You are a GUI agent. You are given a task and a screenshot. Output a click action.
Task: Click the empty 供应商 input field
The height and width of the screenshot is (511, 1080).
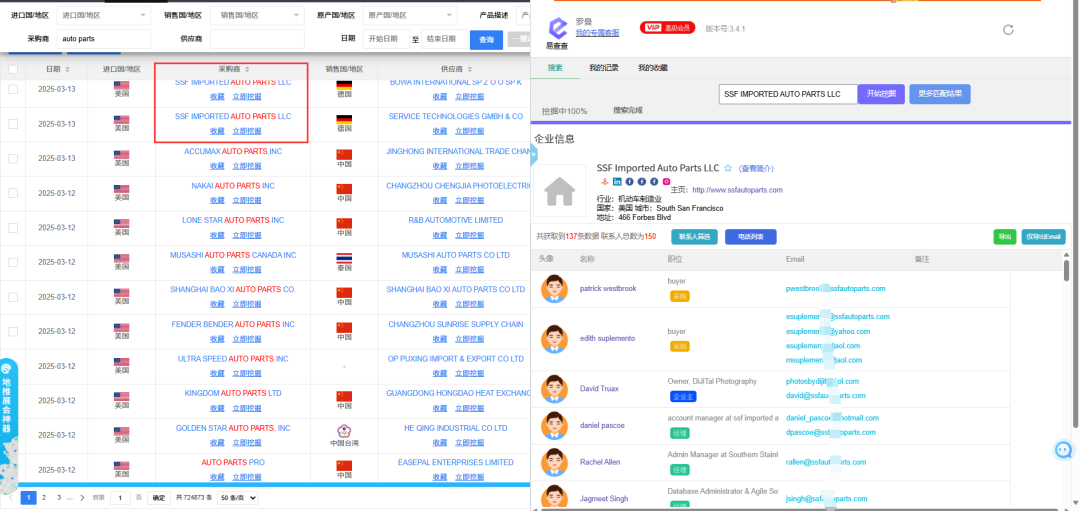257,39
